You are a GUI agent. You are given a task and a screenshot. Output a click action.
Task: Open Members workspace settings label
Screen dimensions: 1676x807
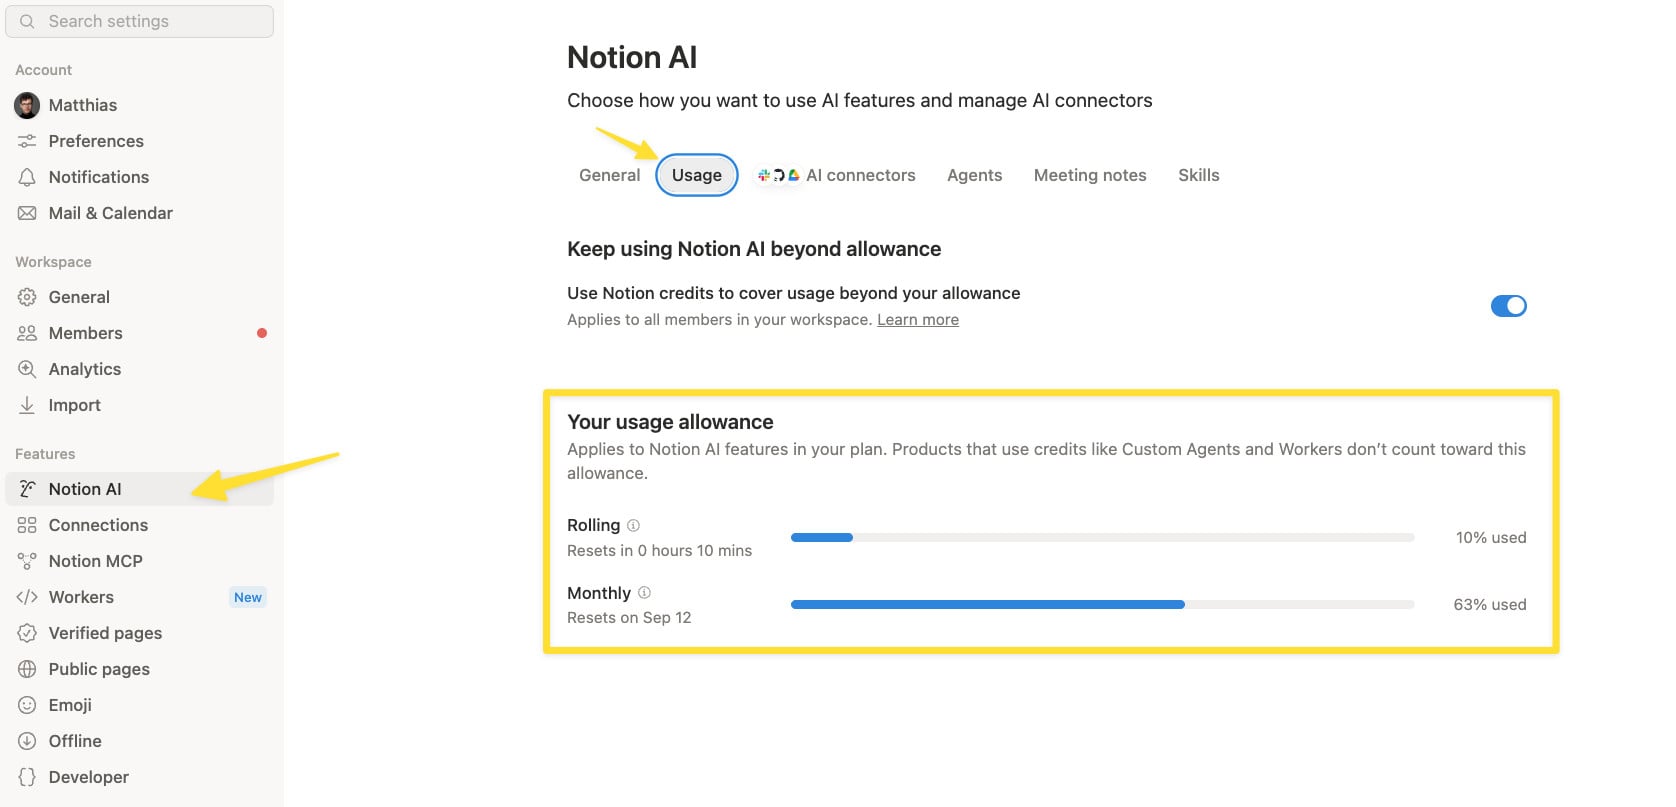click(86, 333)
